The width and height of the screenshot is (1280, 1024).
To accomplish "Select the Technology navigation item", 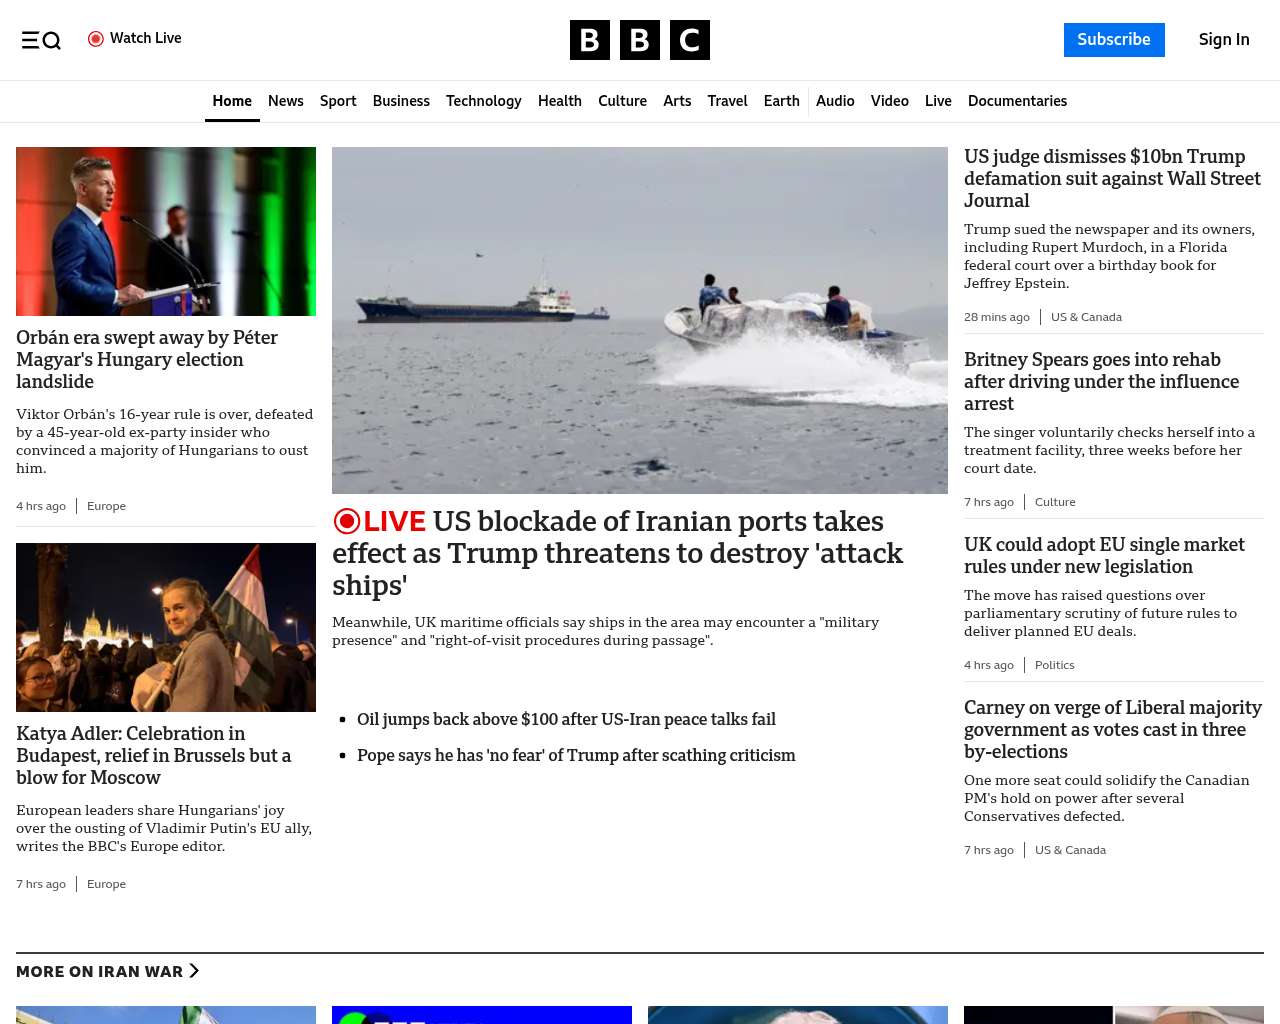I will 483,101.
